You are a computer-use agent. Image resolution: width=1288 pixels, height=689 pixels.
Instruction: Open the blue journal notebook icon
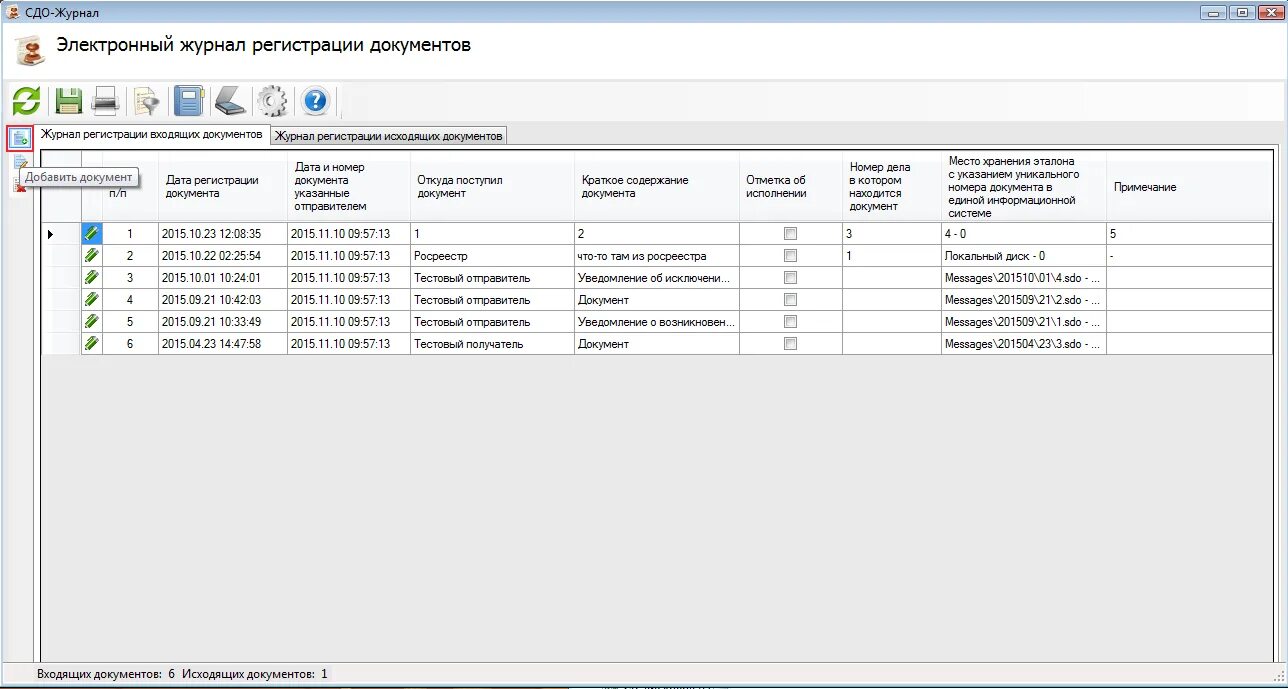click(188, 101)
